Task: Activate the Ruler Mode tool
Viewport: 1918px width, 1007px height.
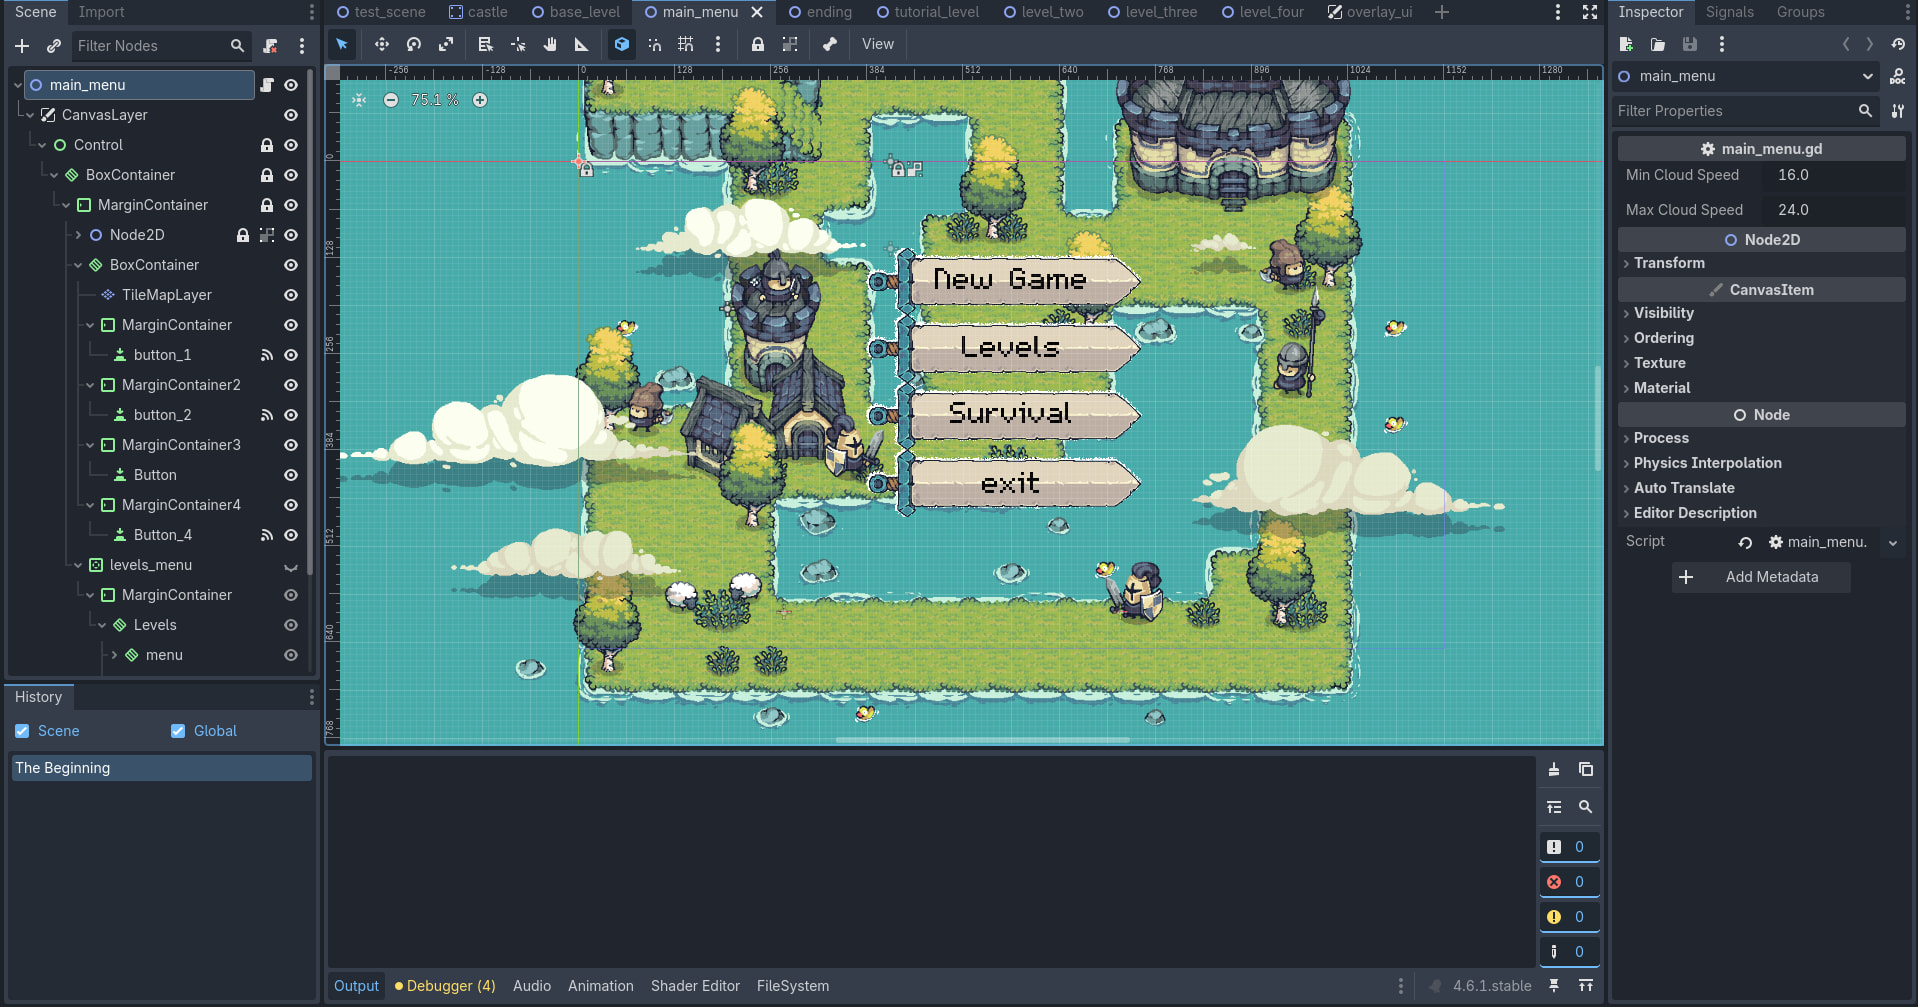Action: point(581,44)
